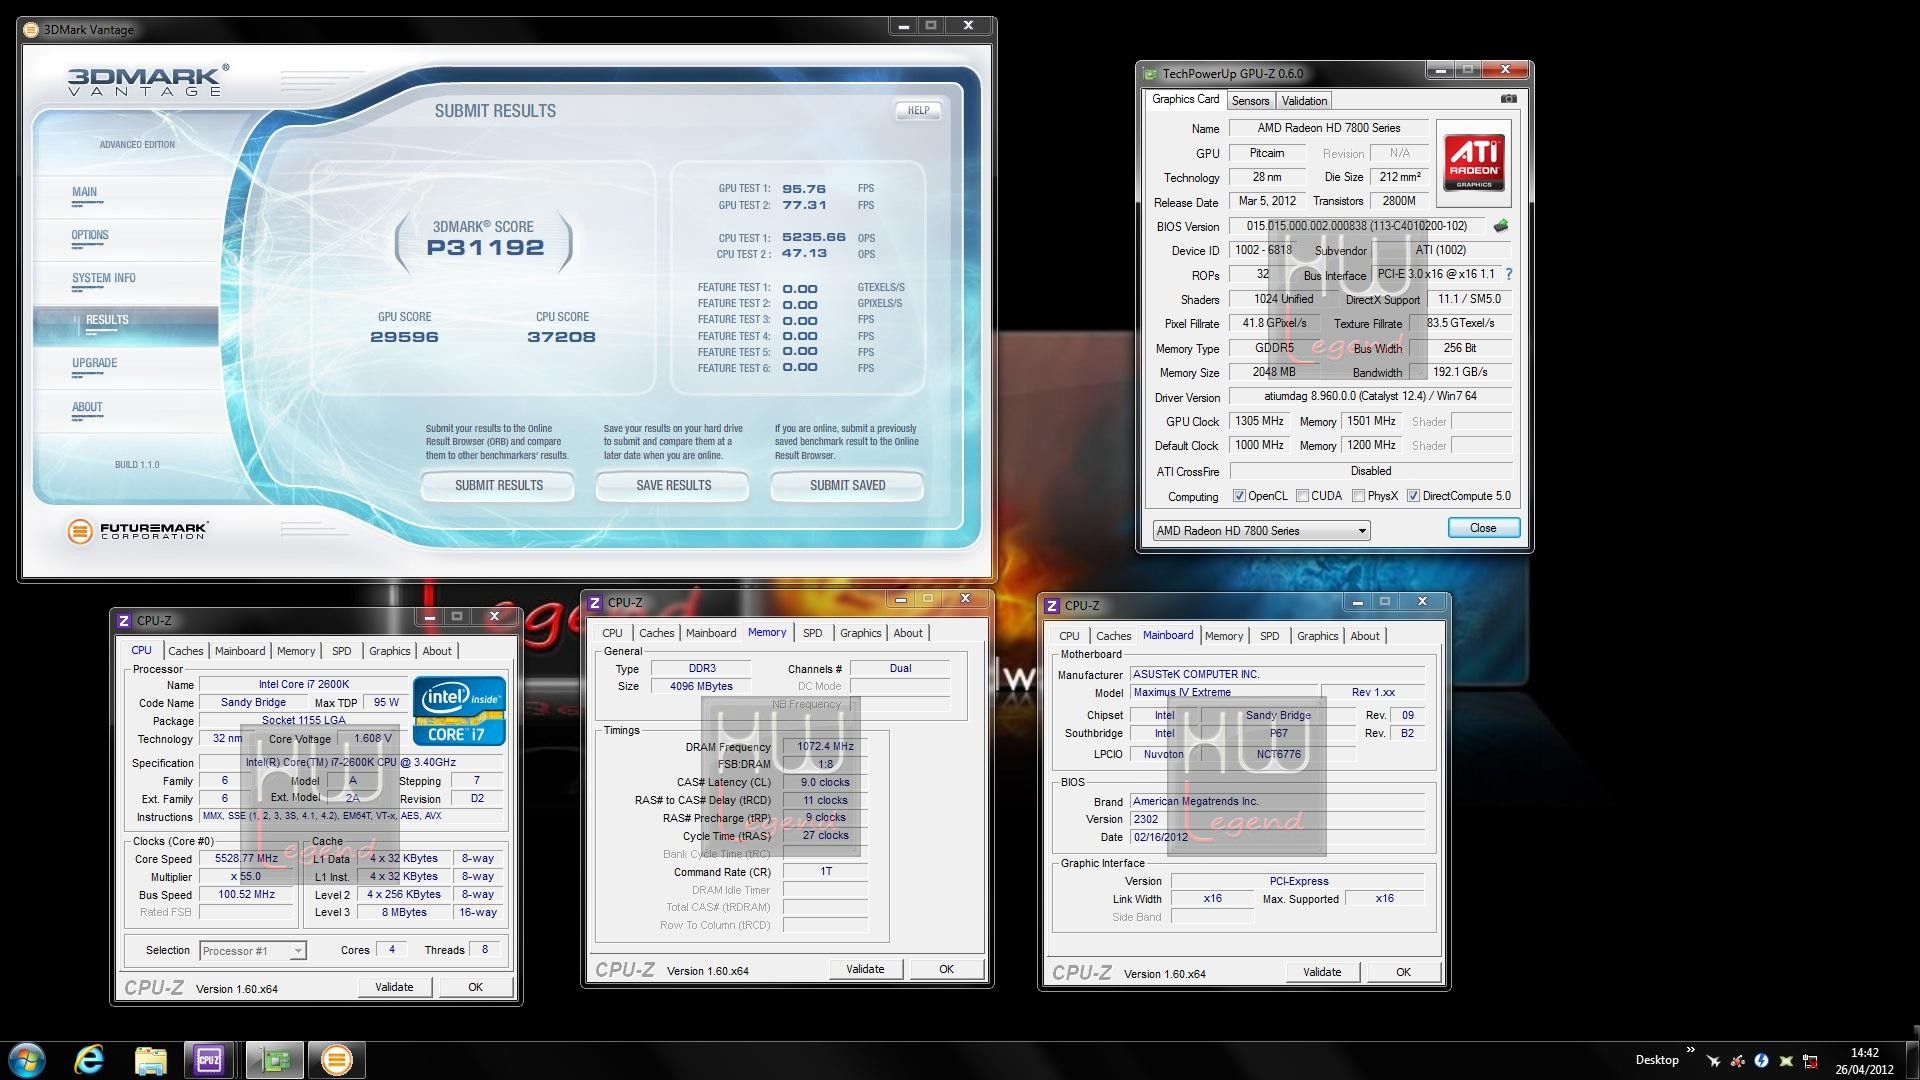Click the GPU Name field AMD Radeon HD 7800

tap(1328, 128)
